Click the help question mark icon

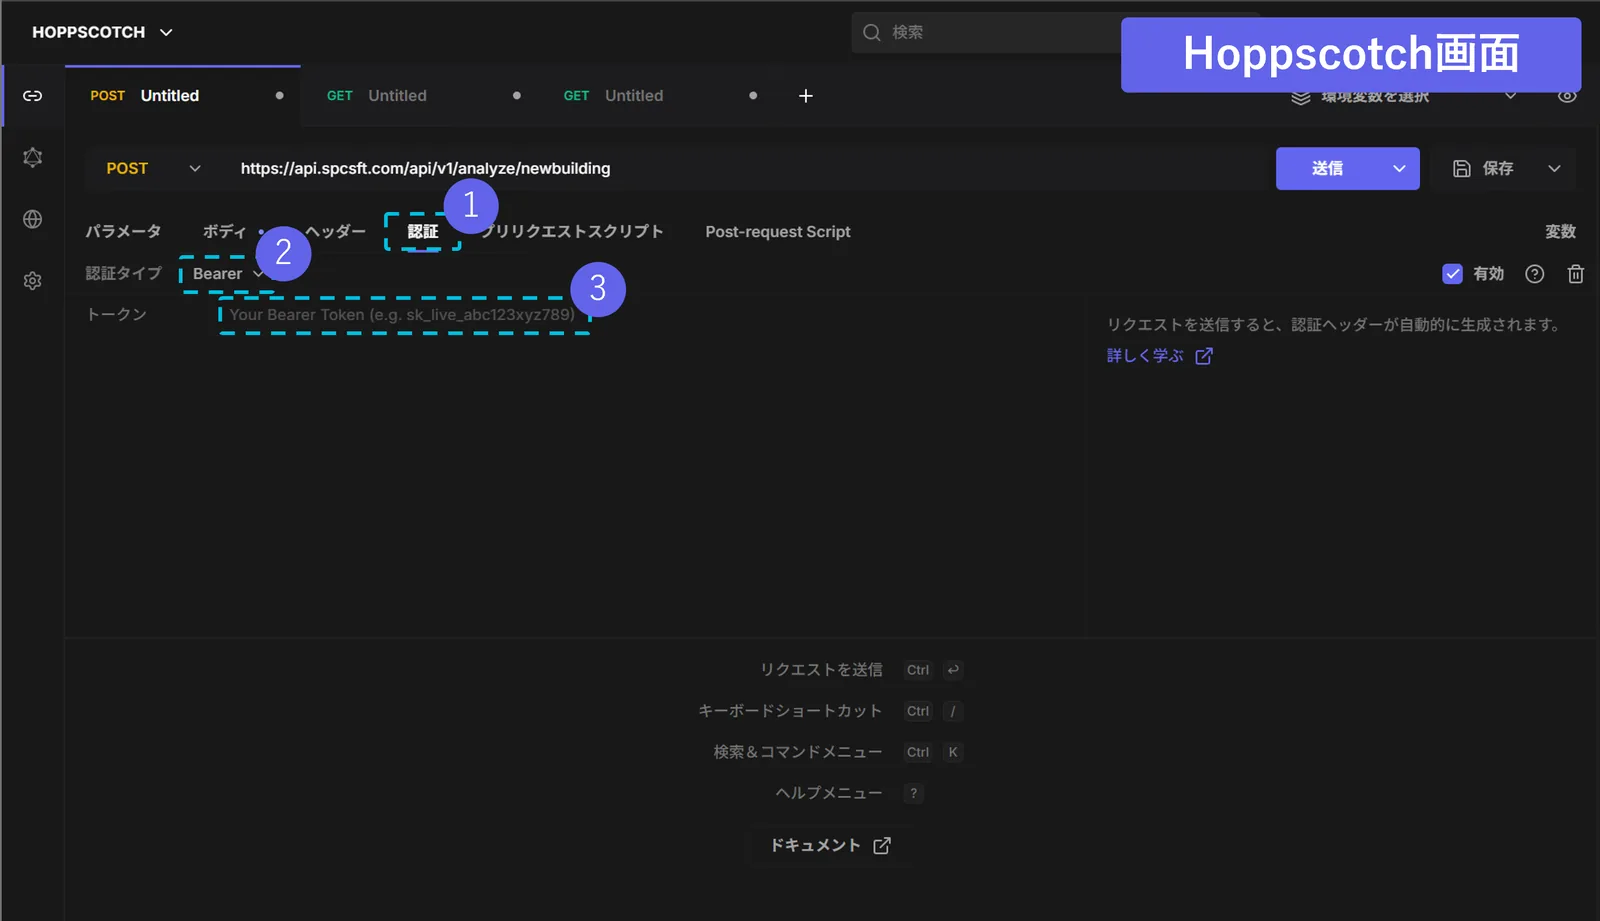[1535, 274]
